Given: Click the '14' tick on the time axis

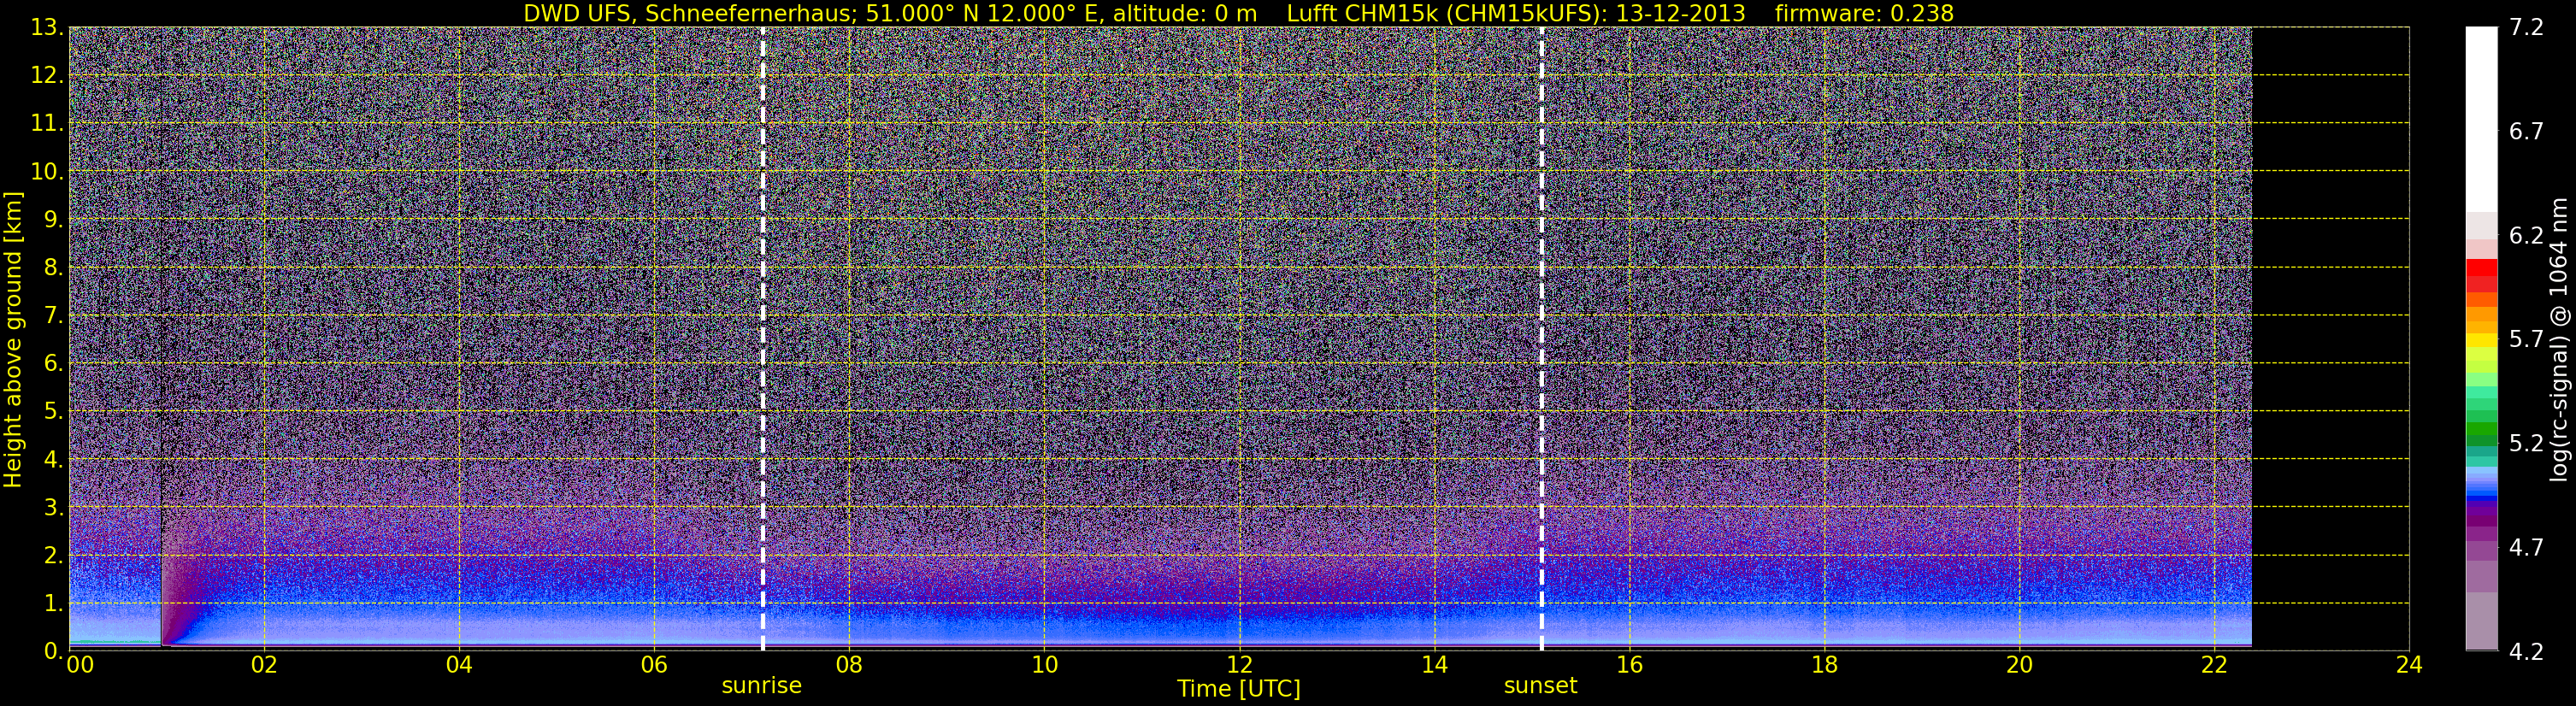Looking at the screenshot, I should click(1434, 665).
